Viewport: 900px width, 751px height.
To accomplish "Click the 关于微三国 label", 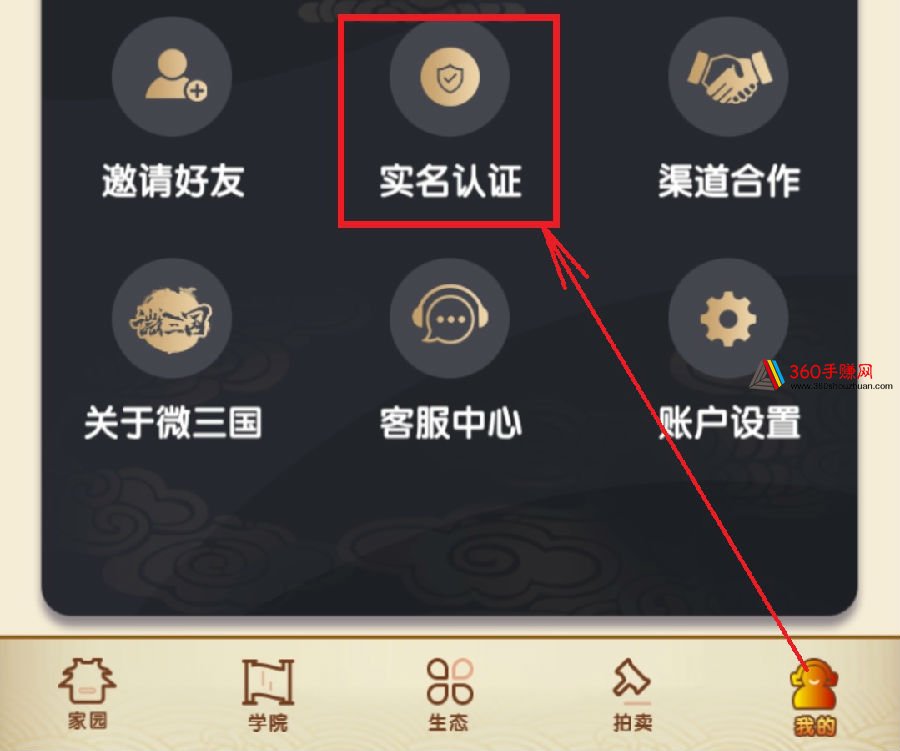I will [173, 423].
